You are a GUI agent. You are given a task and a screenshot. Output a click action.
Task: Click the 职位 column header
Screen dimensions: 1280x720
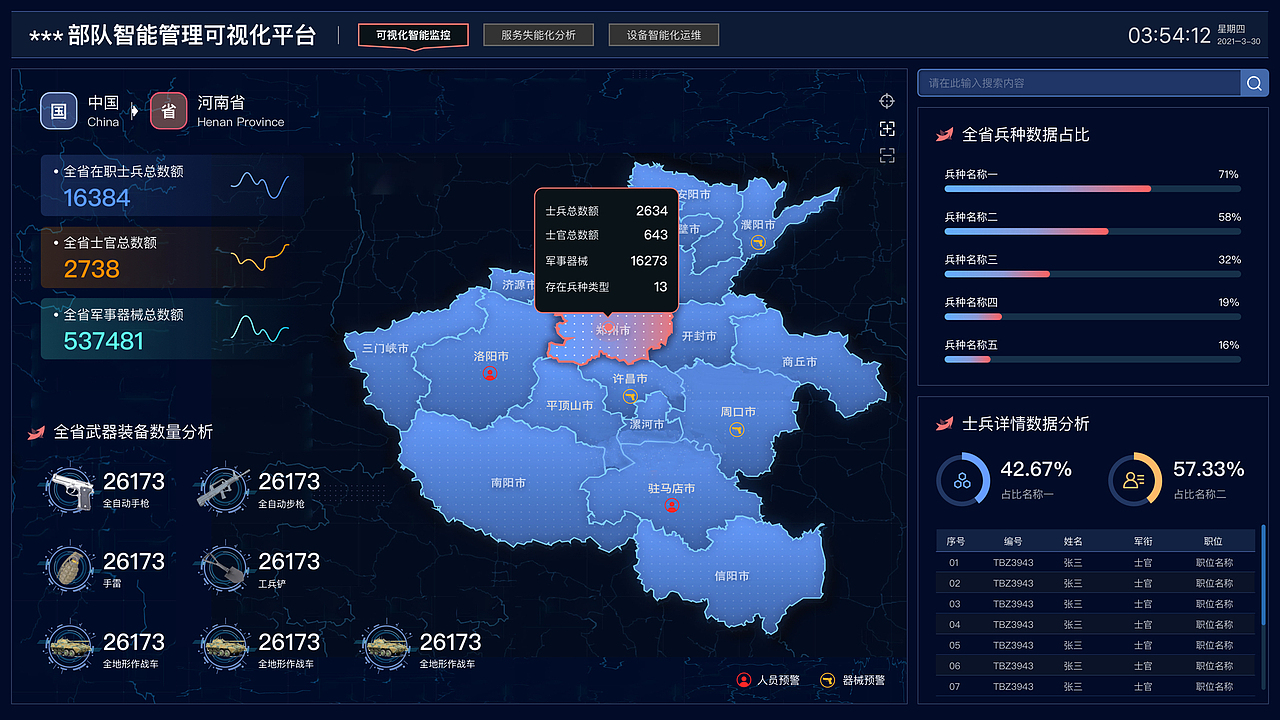pos(1214,541)
